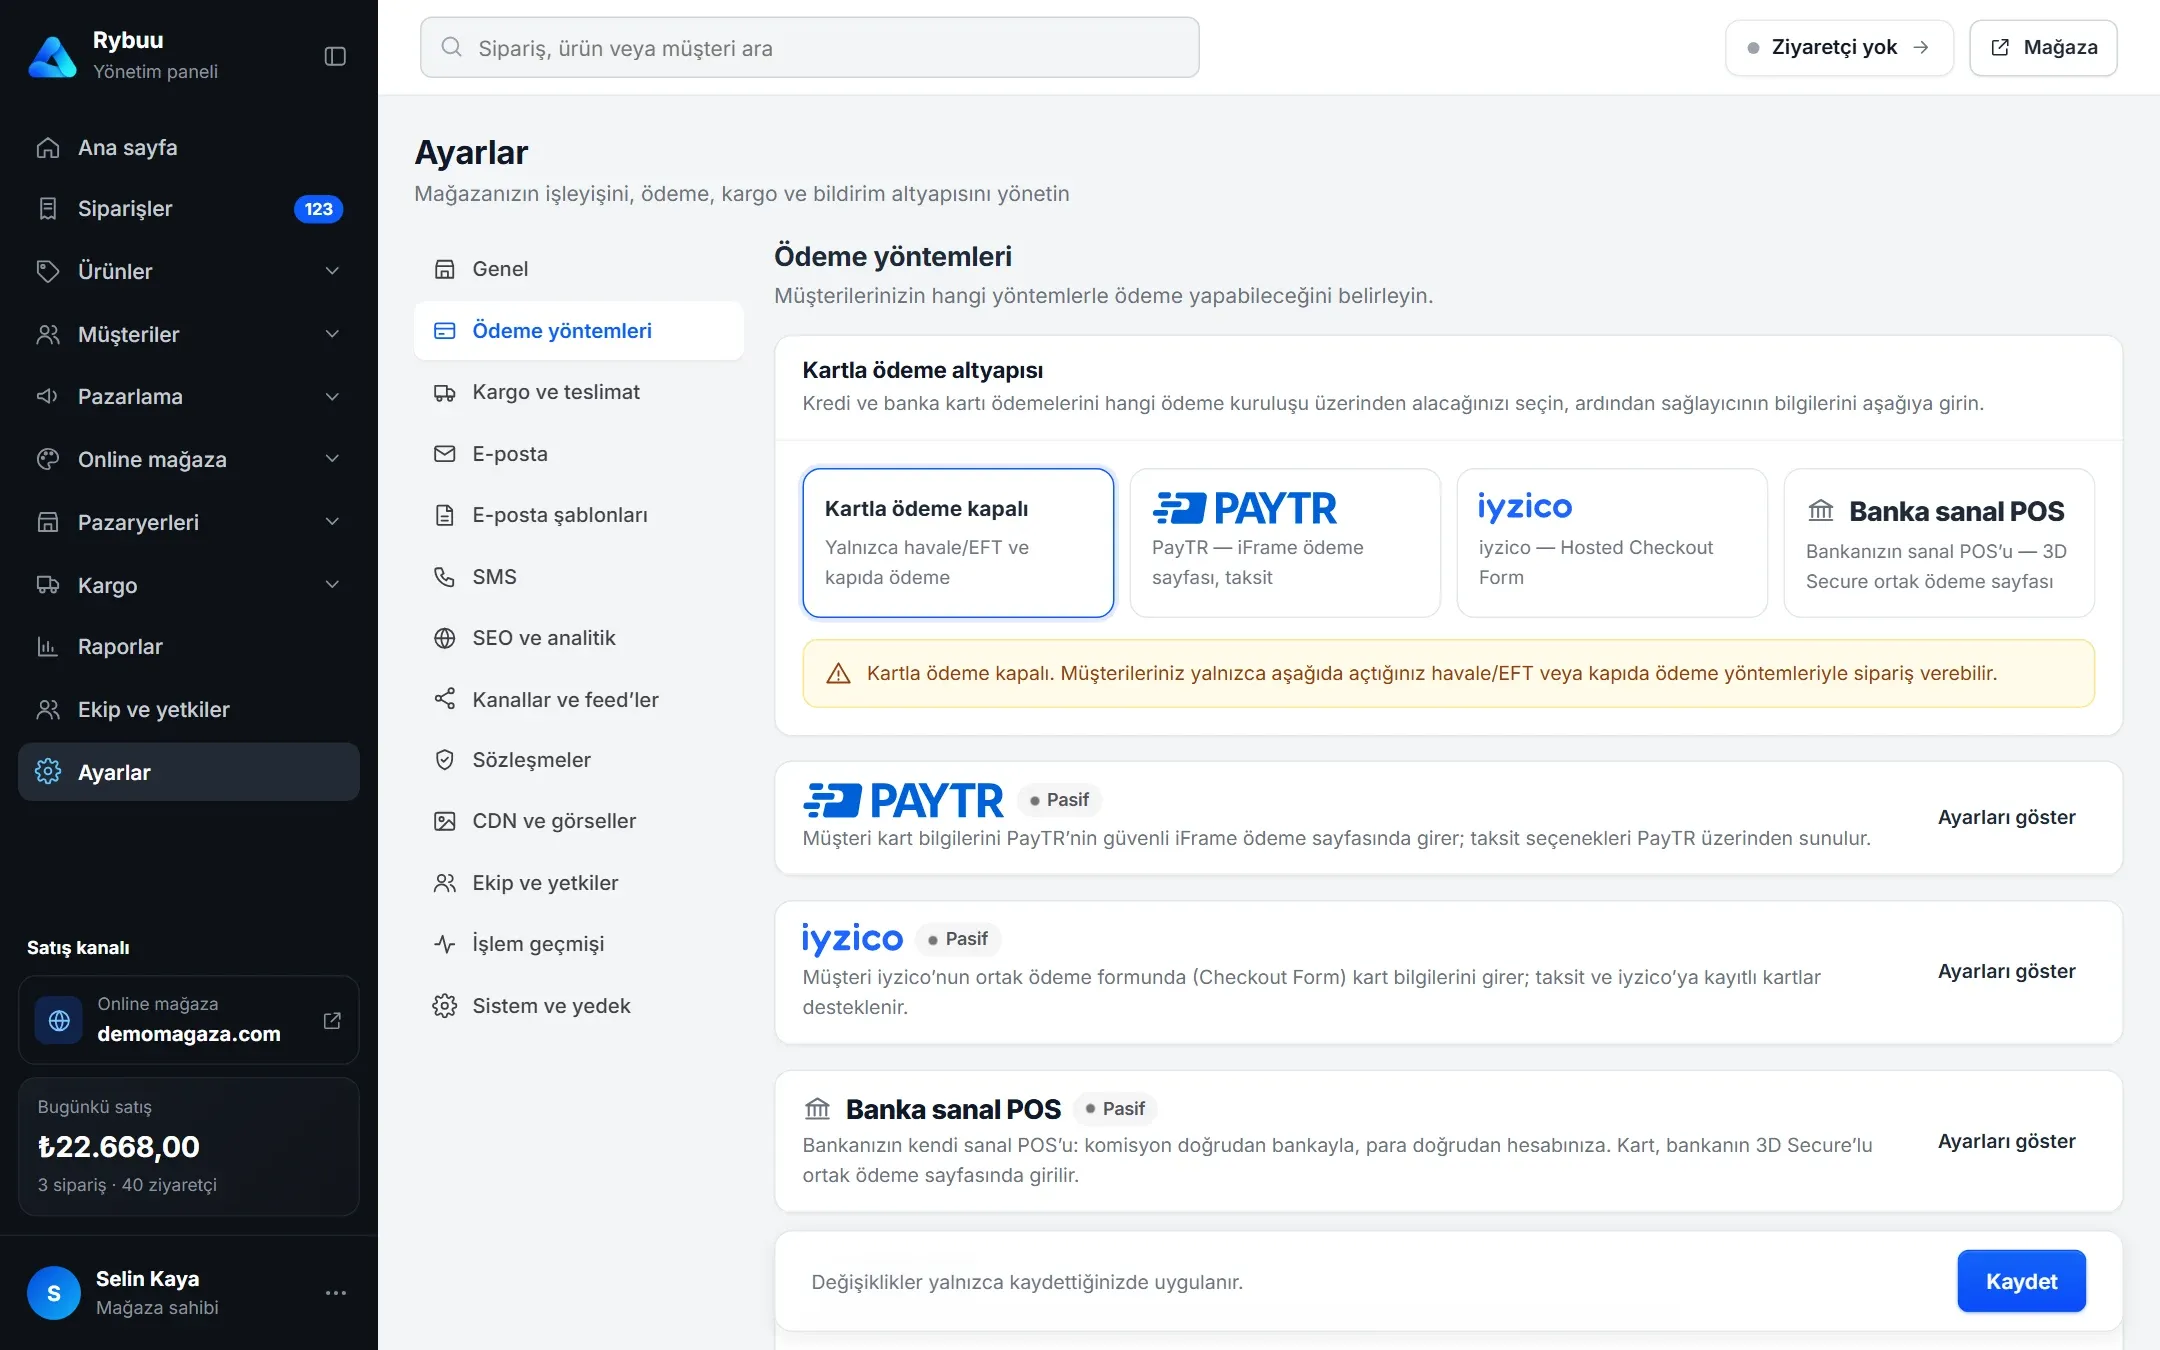
Task: Select Banka sanal POS provider card
Action: pos(1939,543)
